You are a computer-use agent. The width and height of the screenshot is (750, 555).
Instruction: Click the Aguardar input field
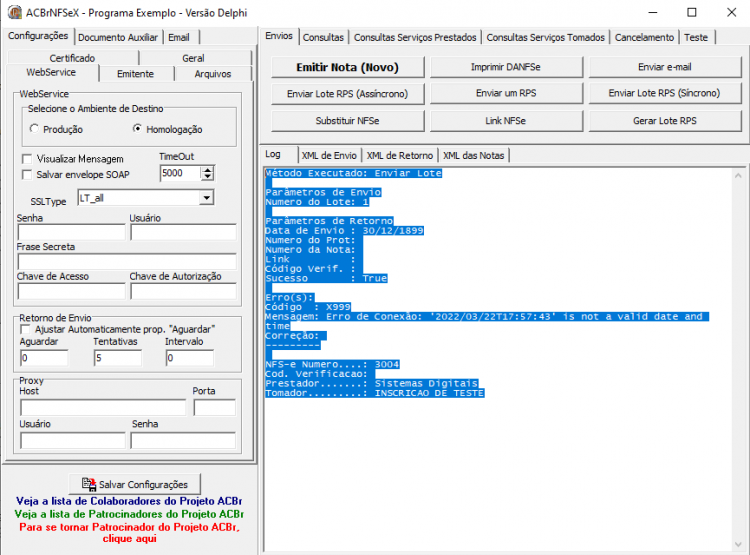pyautogui.click(x=44, y=358)
